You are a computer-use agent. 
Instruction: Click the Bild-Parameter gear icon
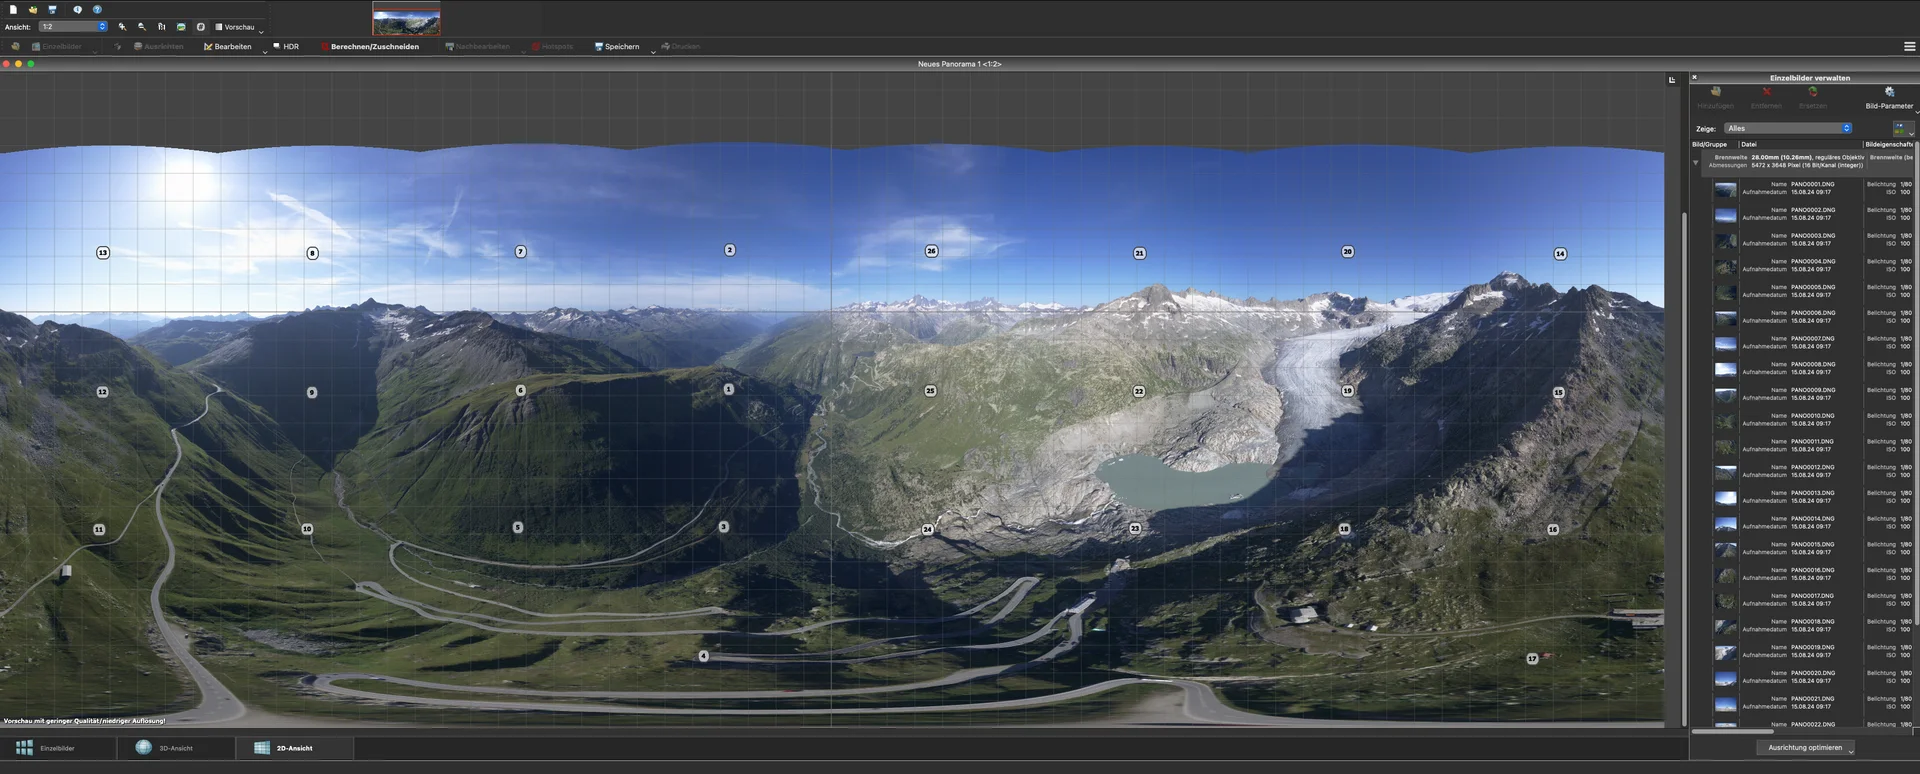pos(1888,93)
